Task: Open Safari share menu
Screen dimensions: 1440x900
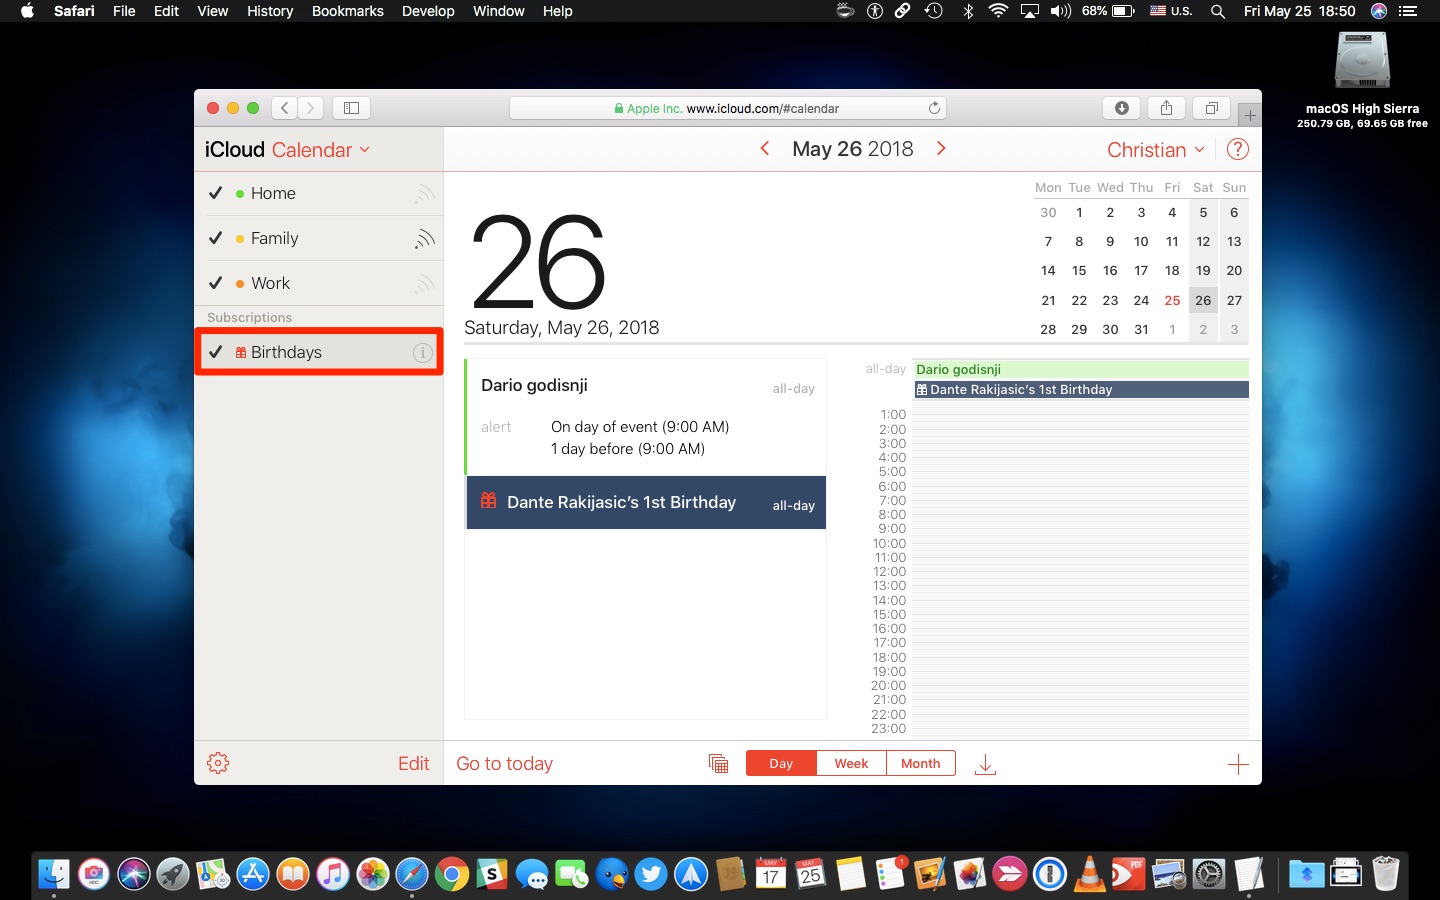Action: pos(1166,108)
